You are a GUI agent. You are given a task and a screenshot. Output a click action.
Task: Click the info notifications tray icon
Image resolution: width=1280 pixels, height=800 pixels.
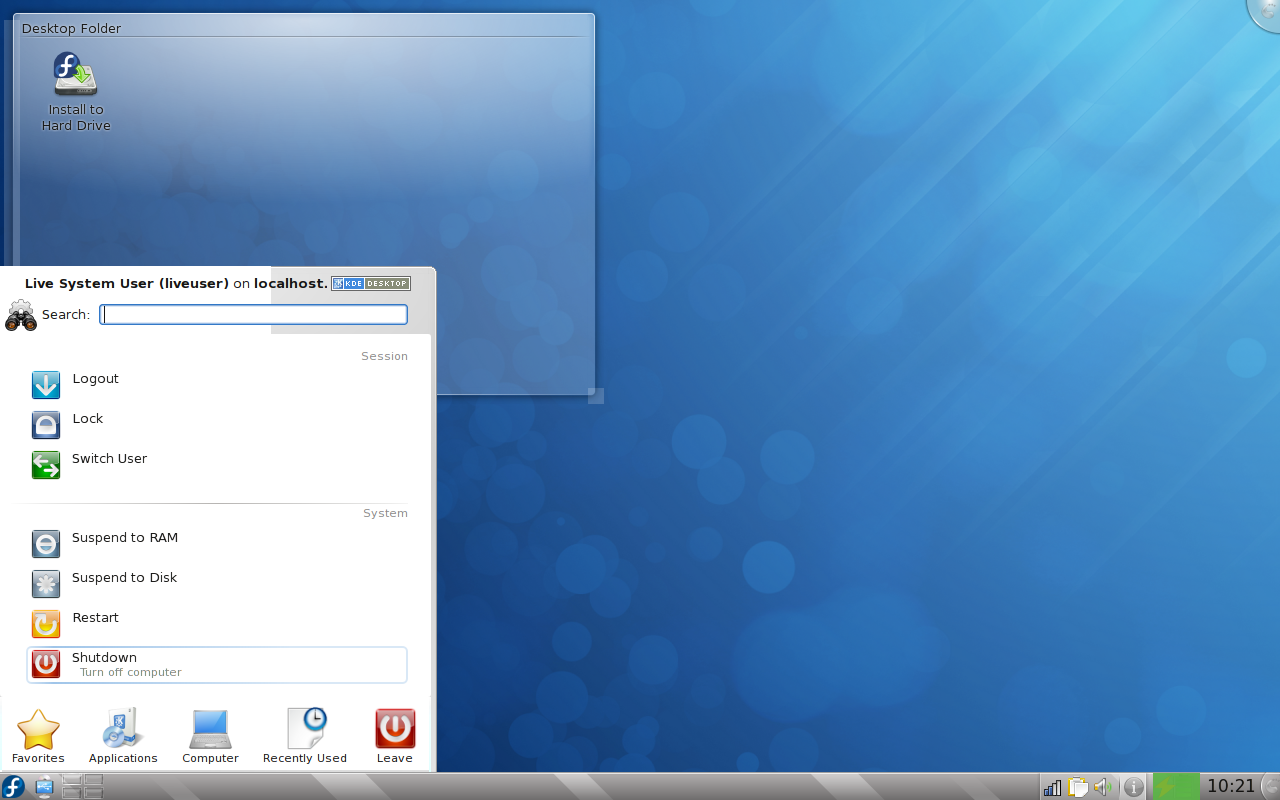click(x=1133, y=787)
